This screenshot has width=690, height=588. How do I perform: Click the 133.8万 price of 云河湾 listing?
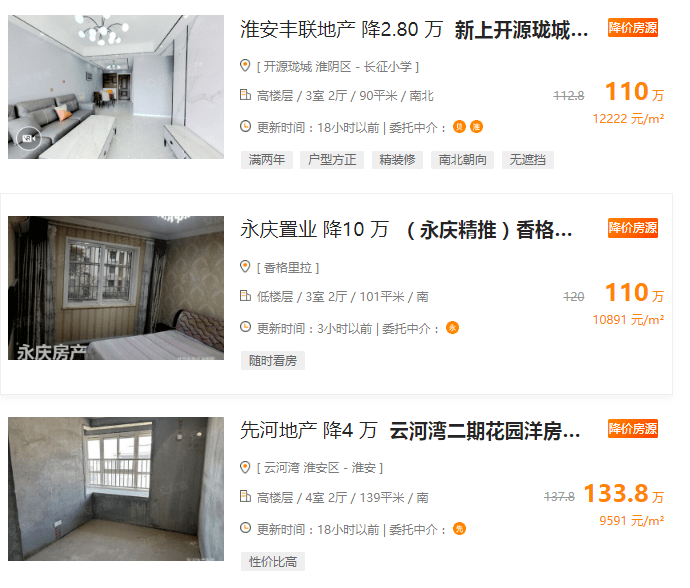click(x=624, y=493)
